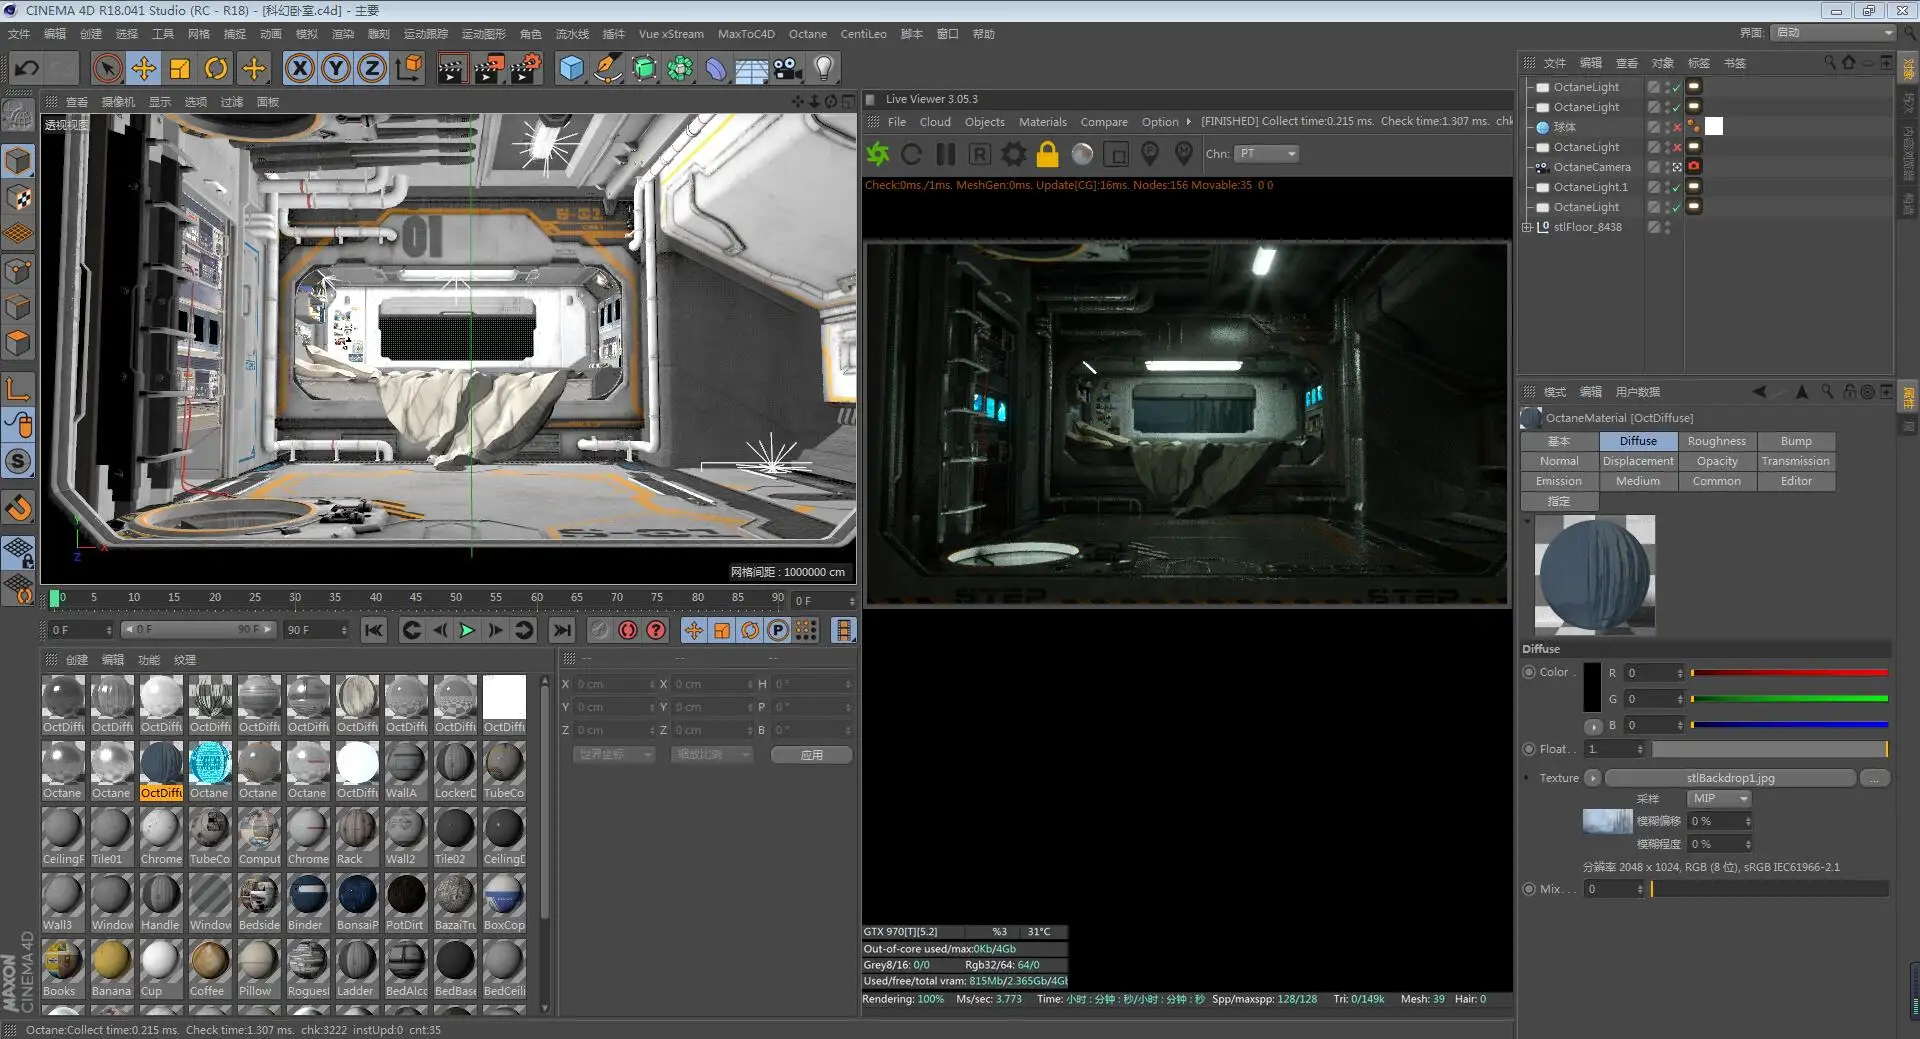Image resolution: width=1920 pixels, height=1039 pixels.
Task: Select the Color radio button under Diffuse
Action: pyautogui.click(x=1529, y=672)
